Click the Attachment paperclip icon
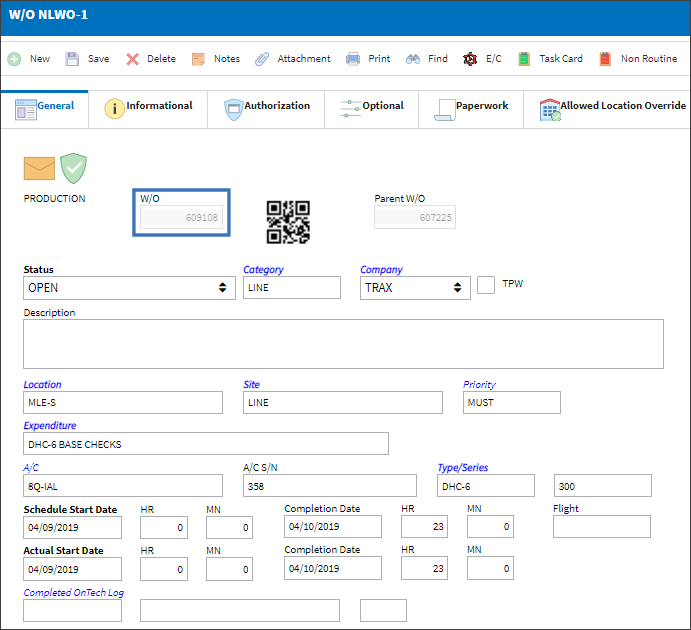Screen dimensions: 691x630 click(262, 59)
